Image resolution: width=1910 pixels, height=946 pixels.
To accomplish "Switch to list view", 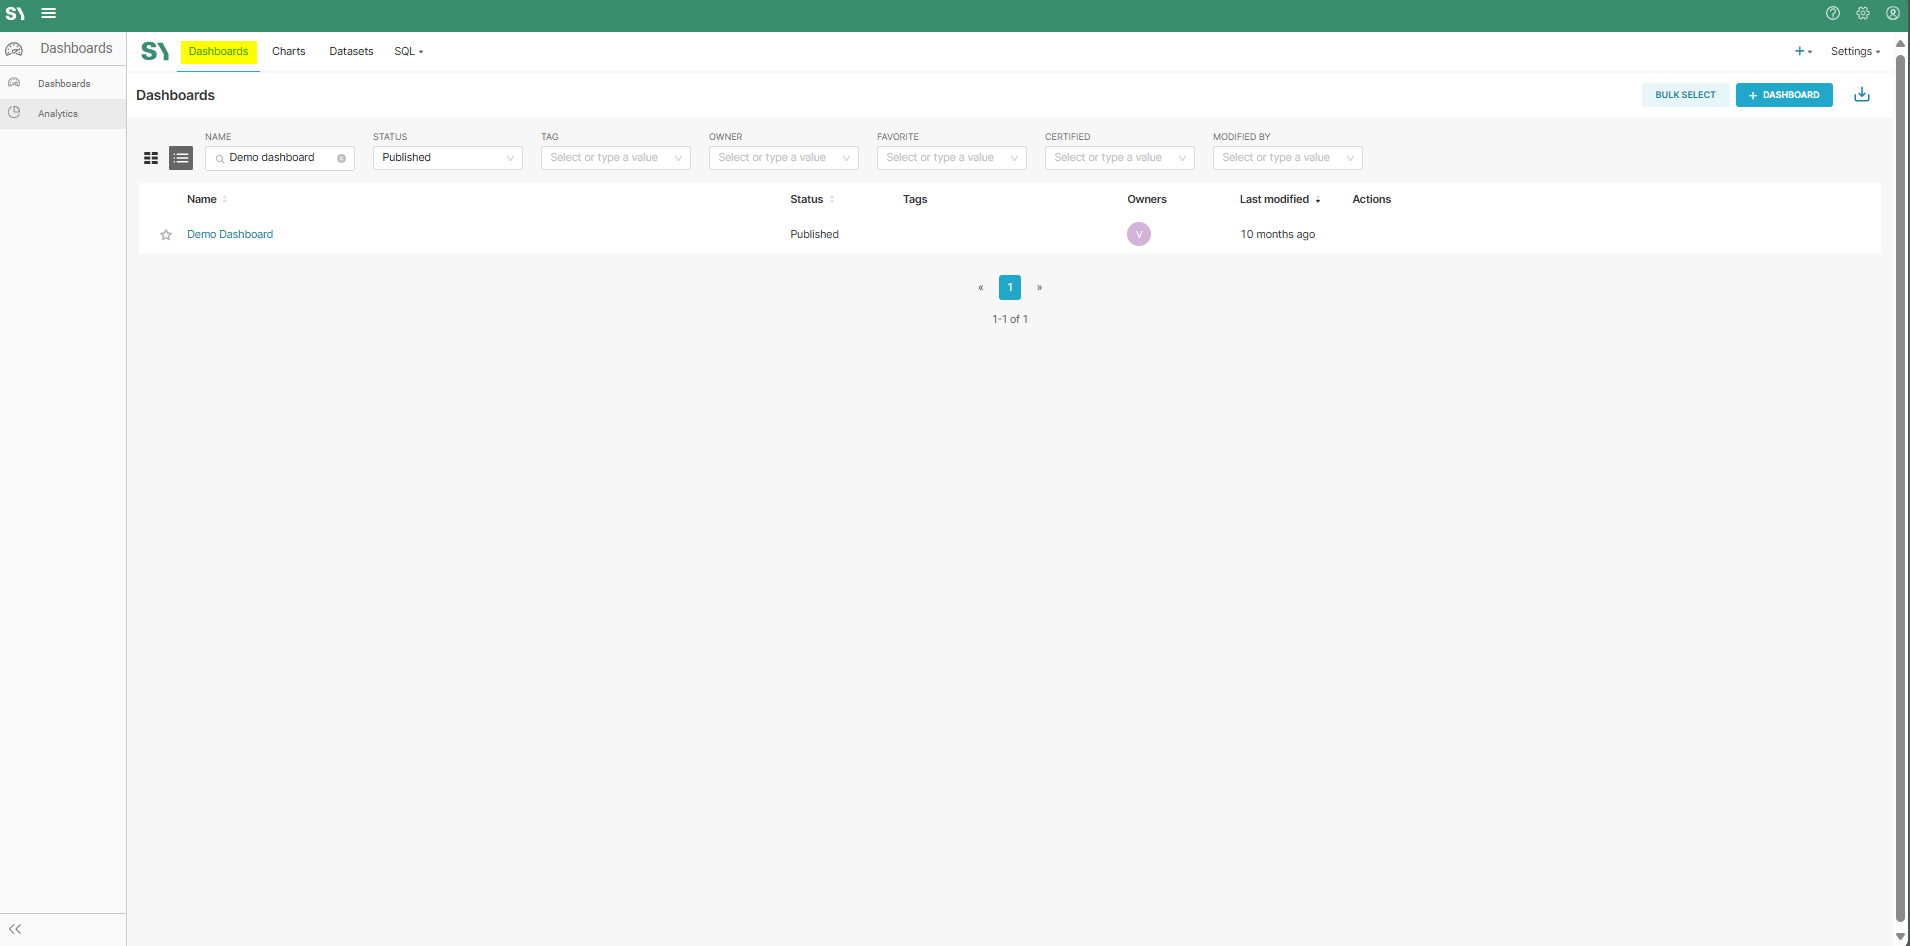I will tap(181, 158).
